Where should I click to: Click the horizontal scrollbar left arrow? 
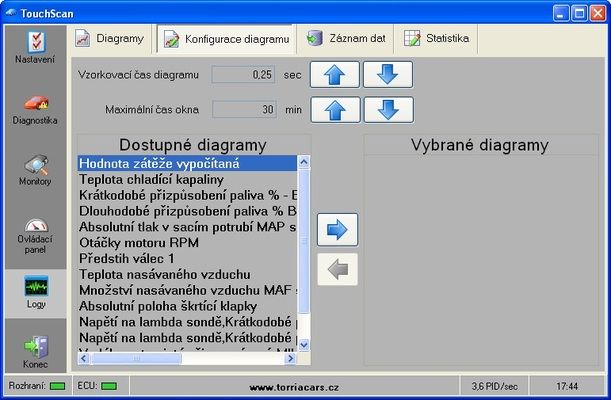(84, 358)
